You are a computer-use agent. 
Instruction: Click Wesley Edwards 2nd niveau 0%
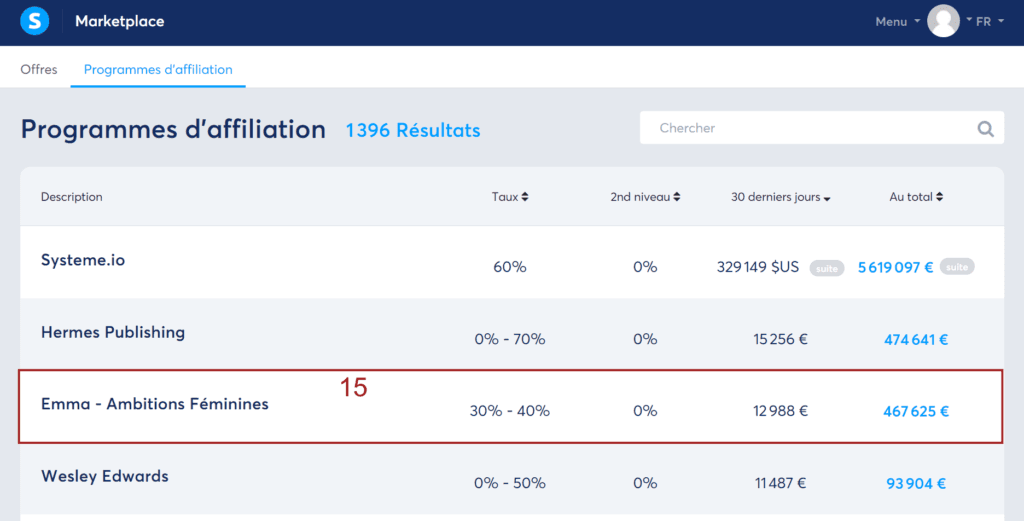coord(645,484)
